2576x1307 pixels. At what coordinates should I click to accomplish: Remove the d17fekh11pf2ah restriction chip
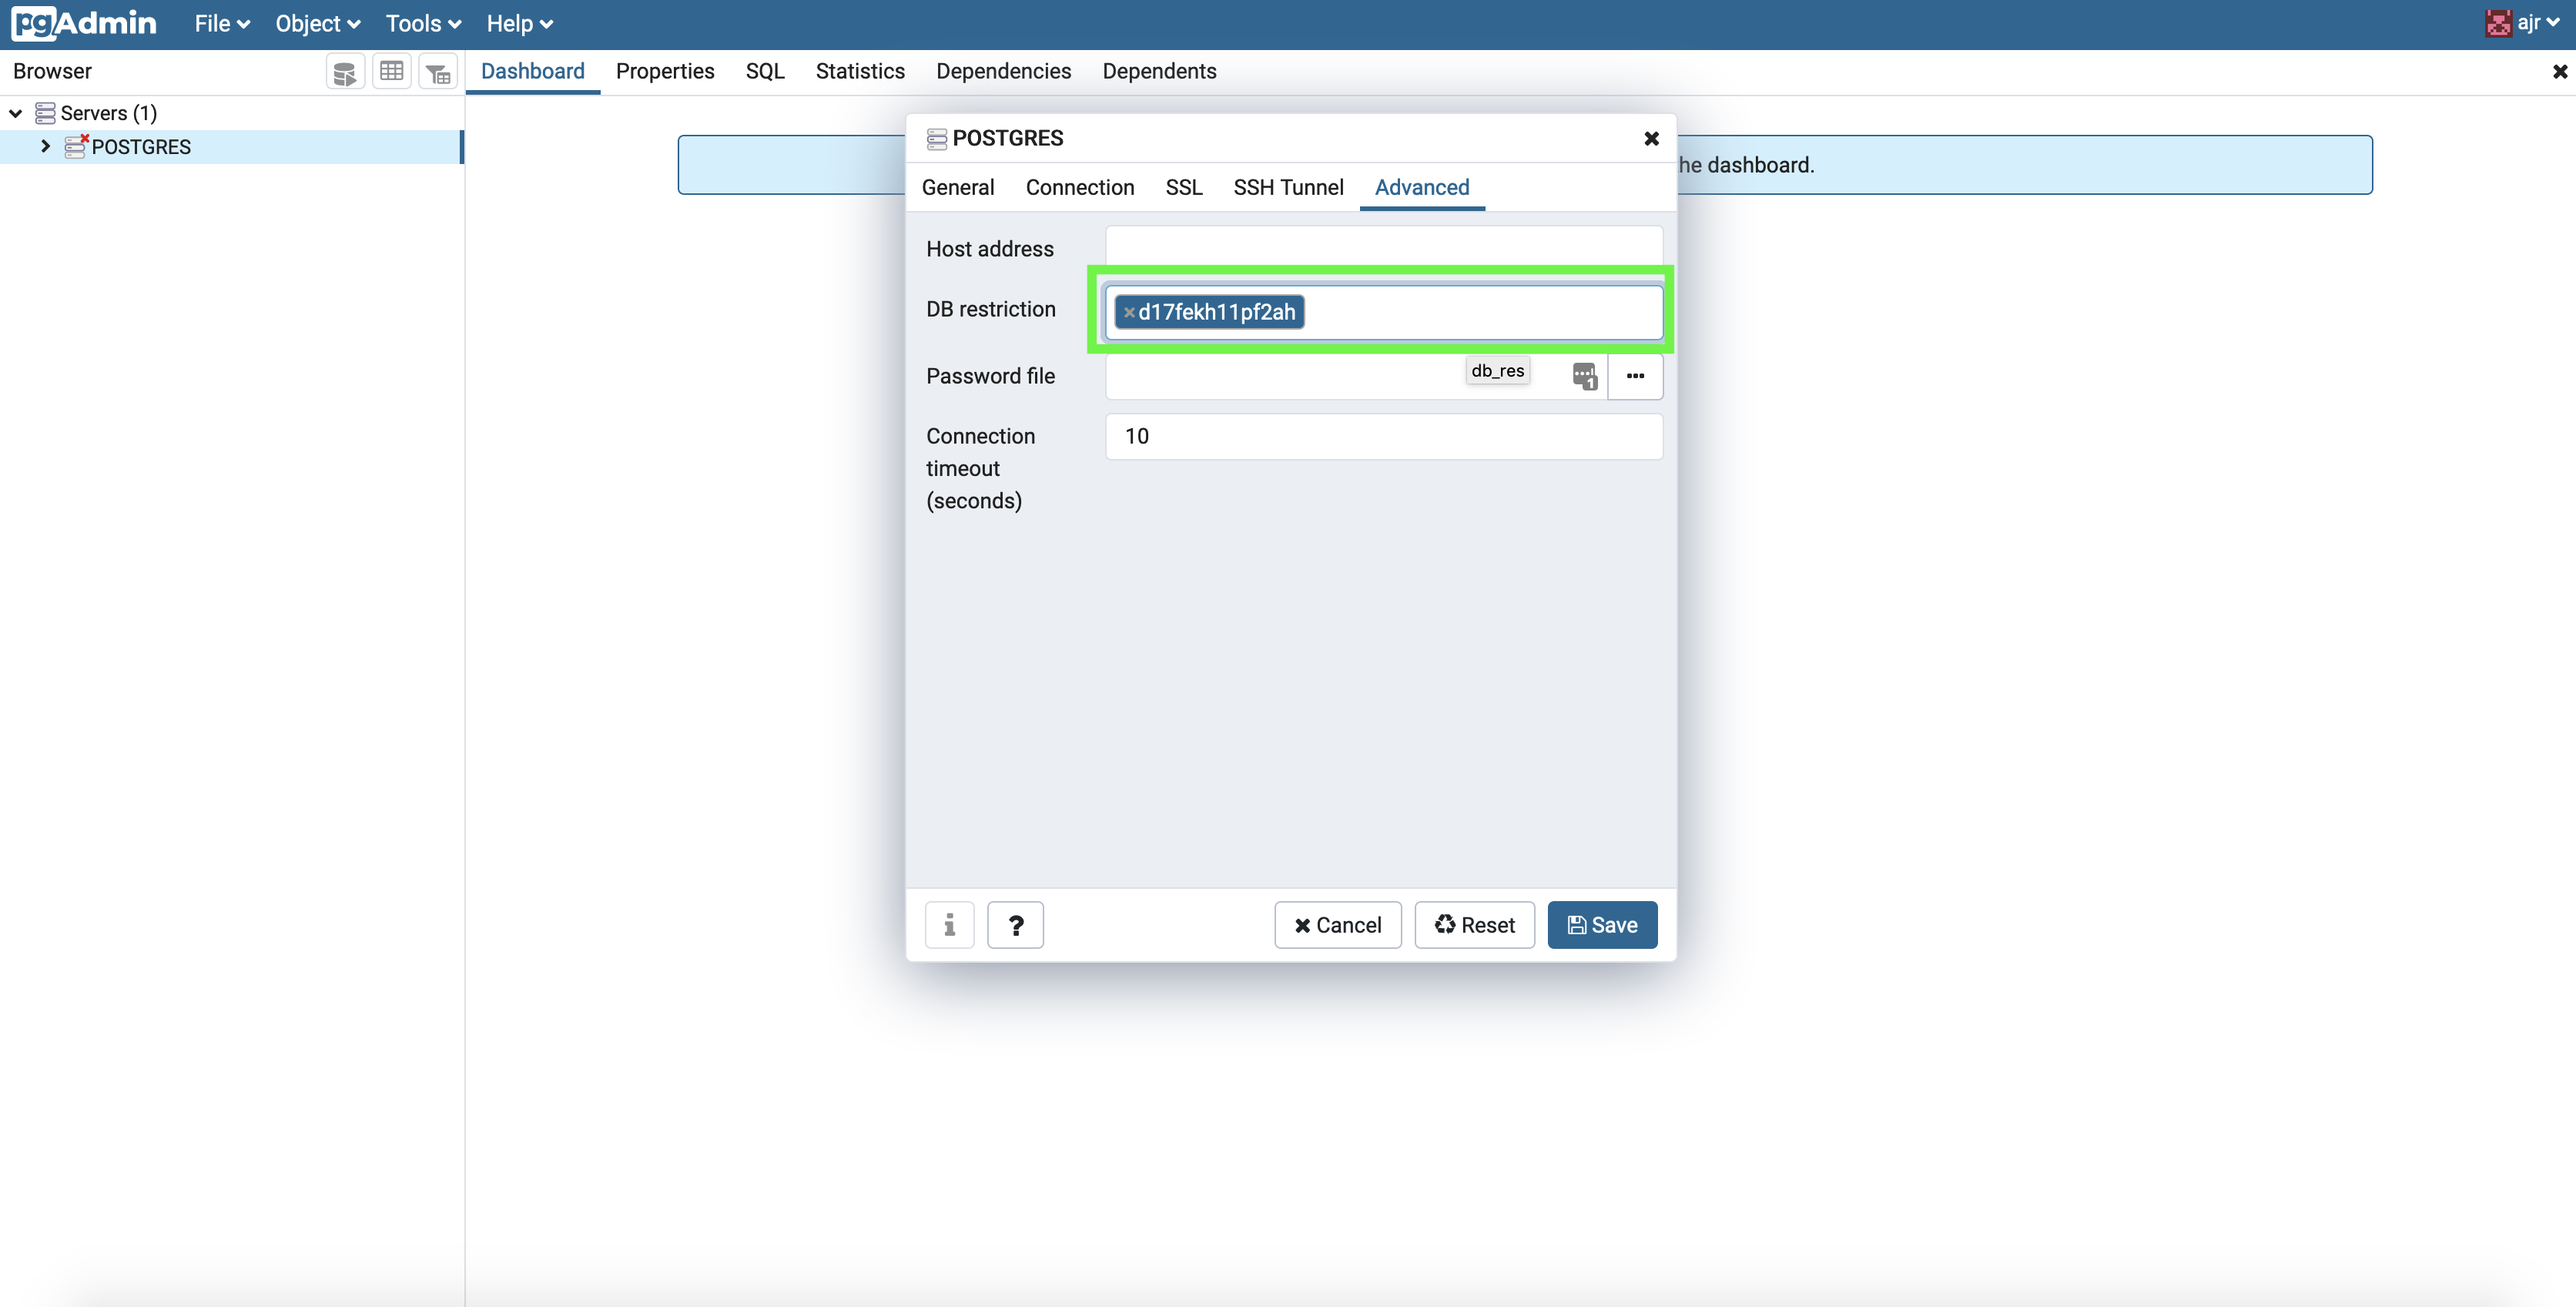pyautogui.click(x=1129, y=311)
